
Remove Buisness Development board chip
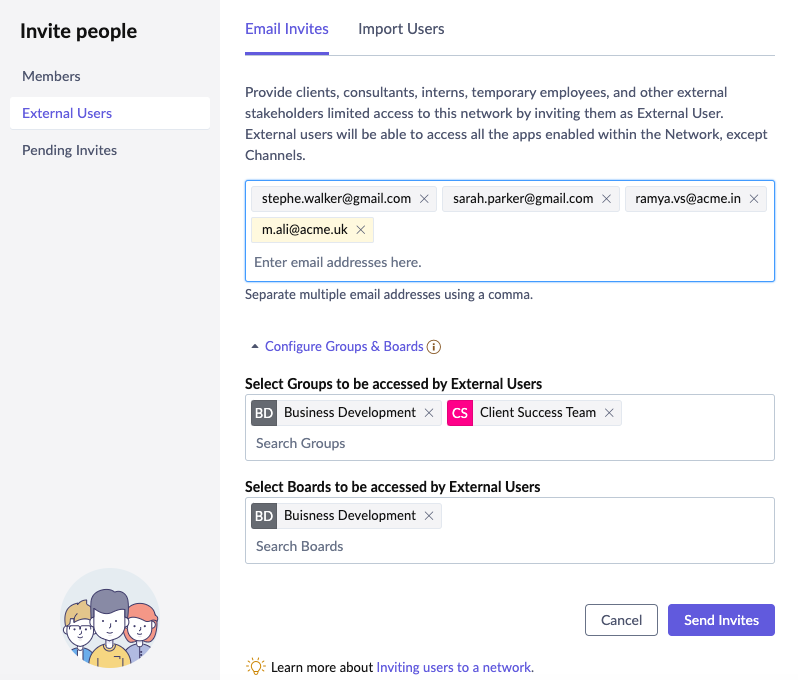point(429,516)
